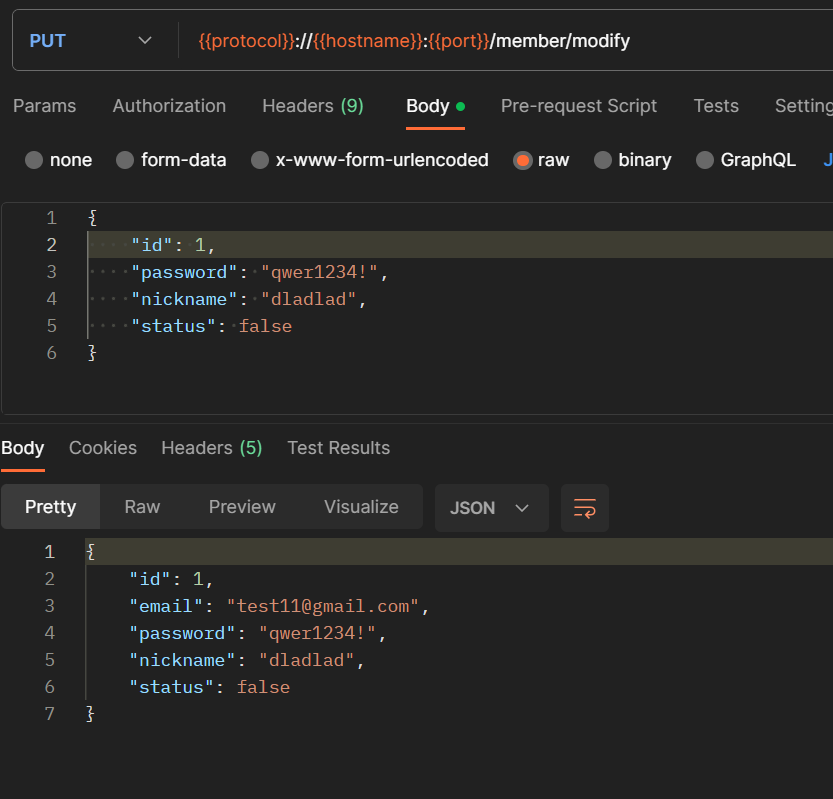Choose x-www-form-urlencoded body type
The image size is (833, 799).
tap(260, 160)
